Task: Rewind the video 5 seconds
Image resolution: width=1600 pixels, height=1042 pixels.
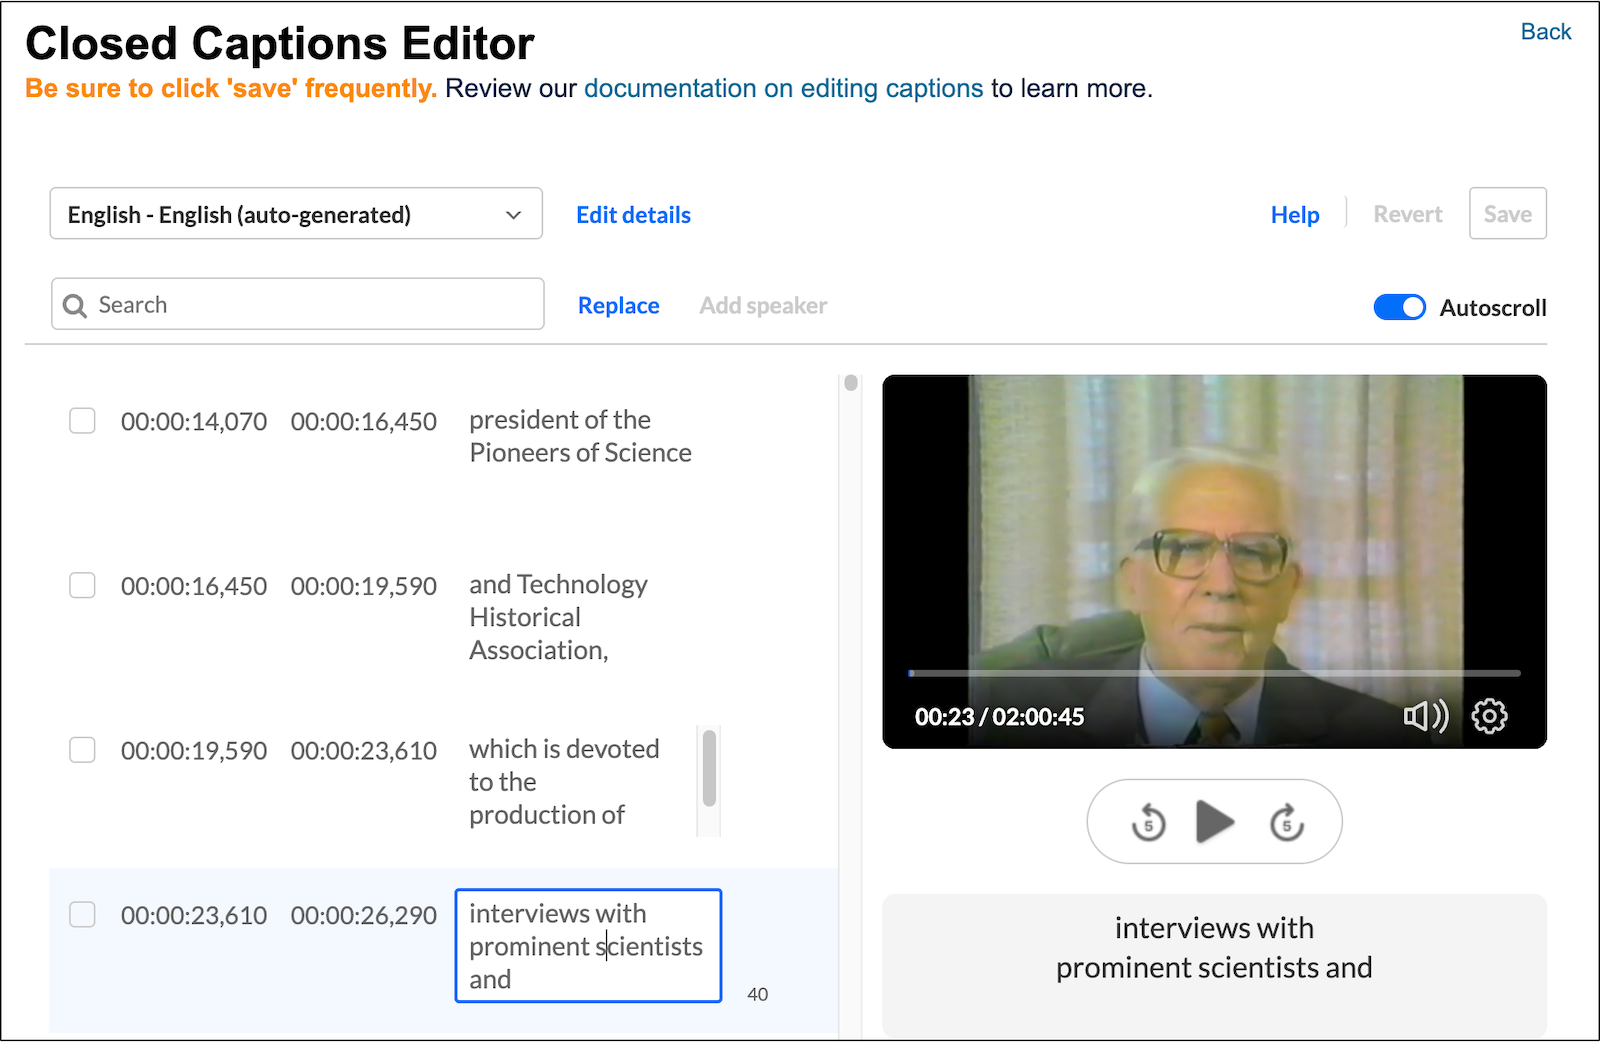Action: 1148,823
